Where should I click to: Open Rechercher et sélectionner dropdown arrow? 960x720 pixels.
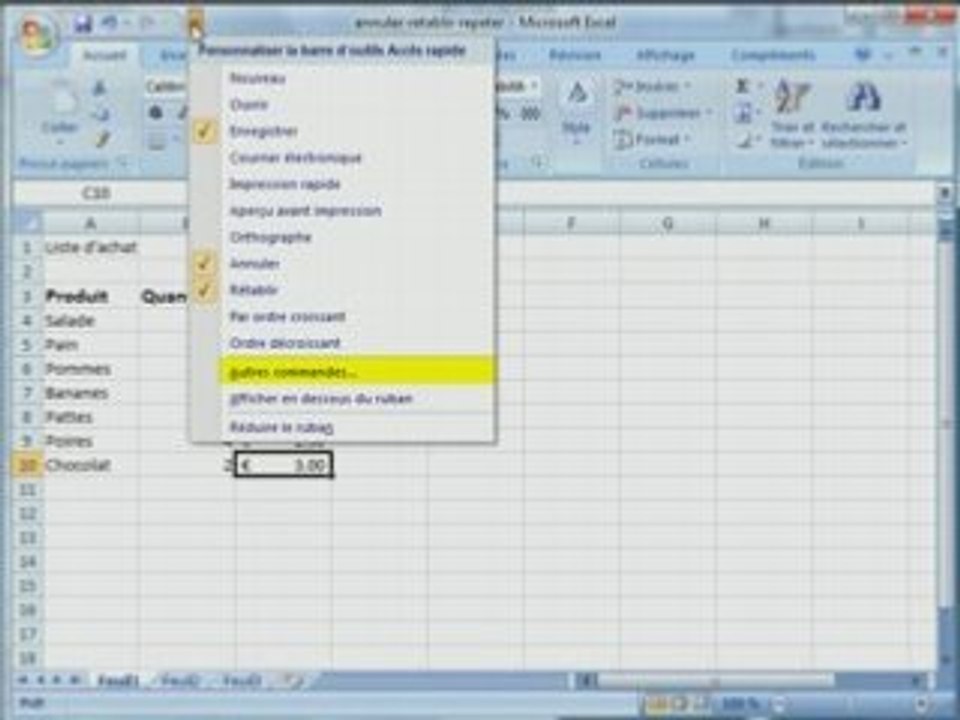903,143
